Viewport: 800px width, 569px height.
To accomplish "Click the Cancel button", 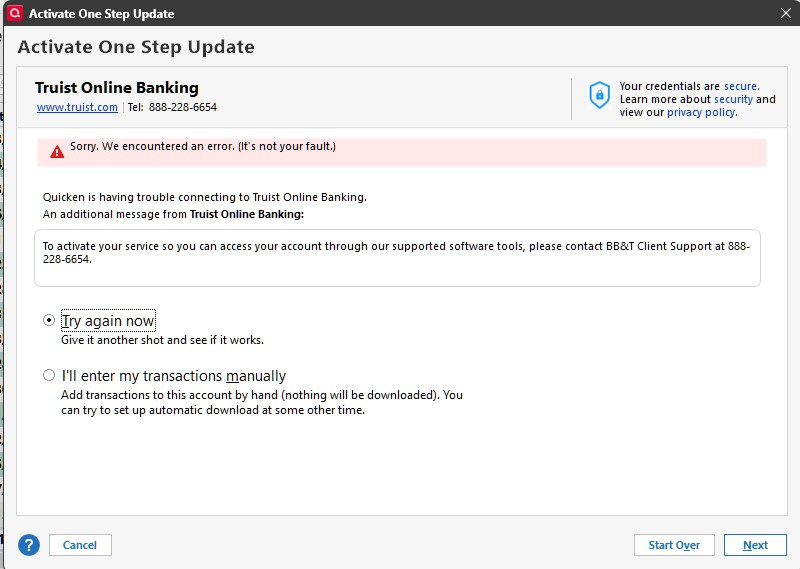I will pyautogui.click(x=80, y=545).
